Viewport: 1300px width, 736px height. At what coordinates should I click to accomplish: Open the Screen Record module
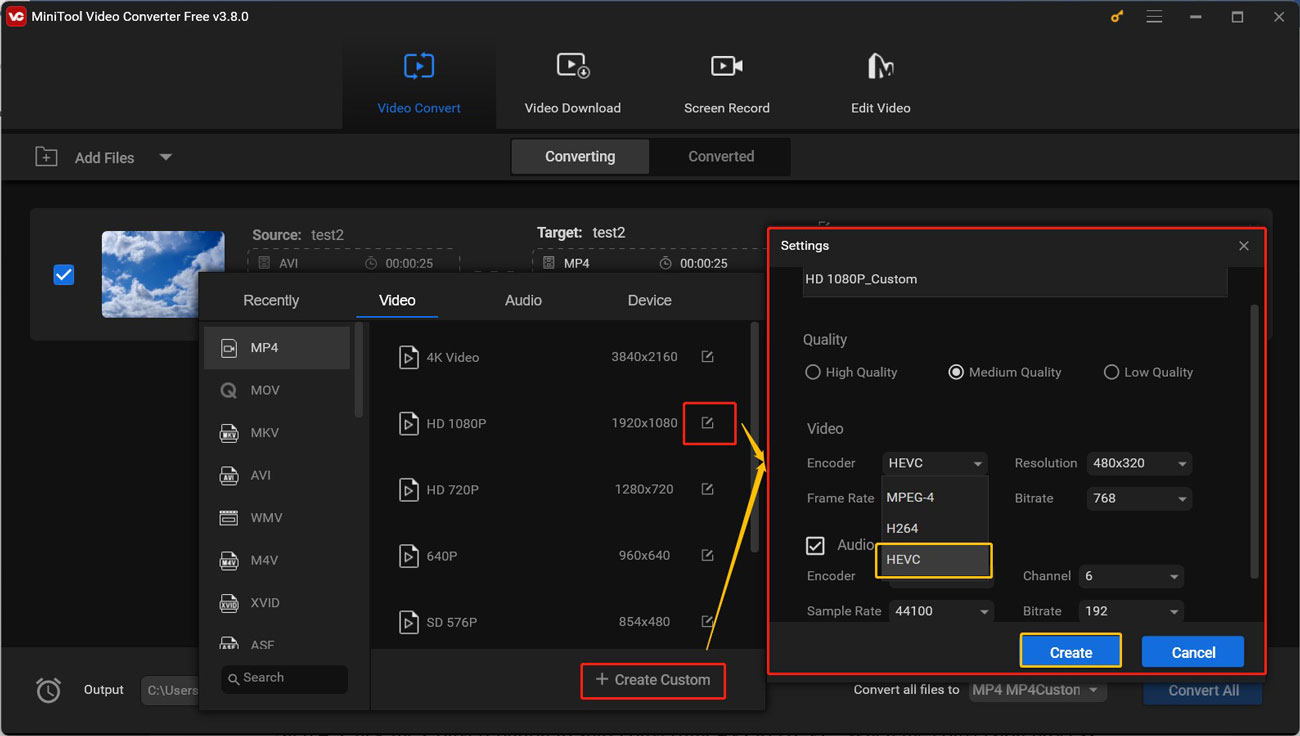[x=727, y=85]
